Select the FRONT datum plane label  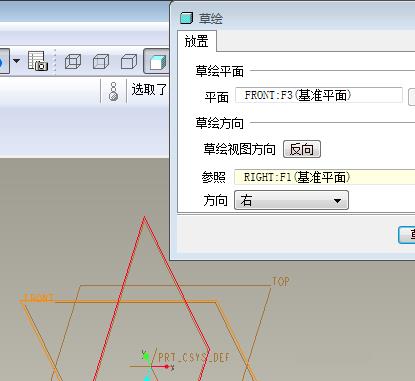37,298
